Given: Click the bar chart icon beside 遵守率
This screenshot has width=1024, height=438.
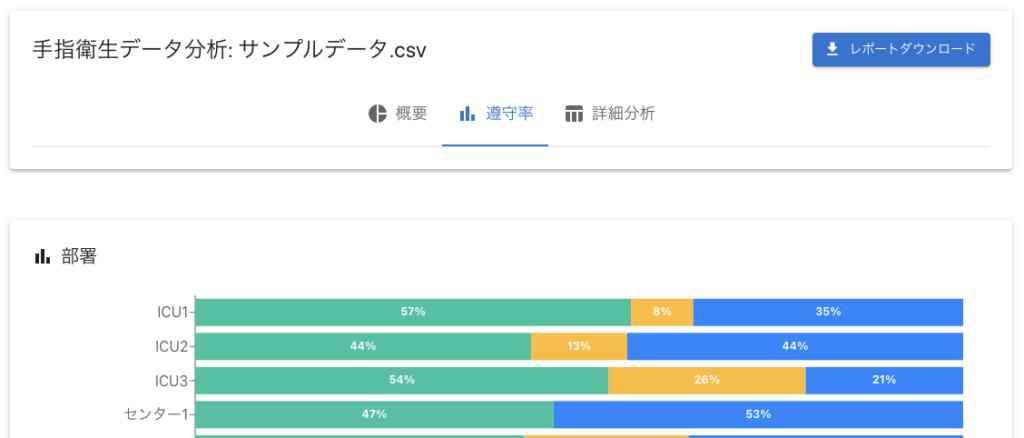Looking at the screenshot, I should pyautogui.click(x=467, y=113).
